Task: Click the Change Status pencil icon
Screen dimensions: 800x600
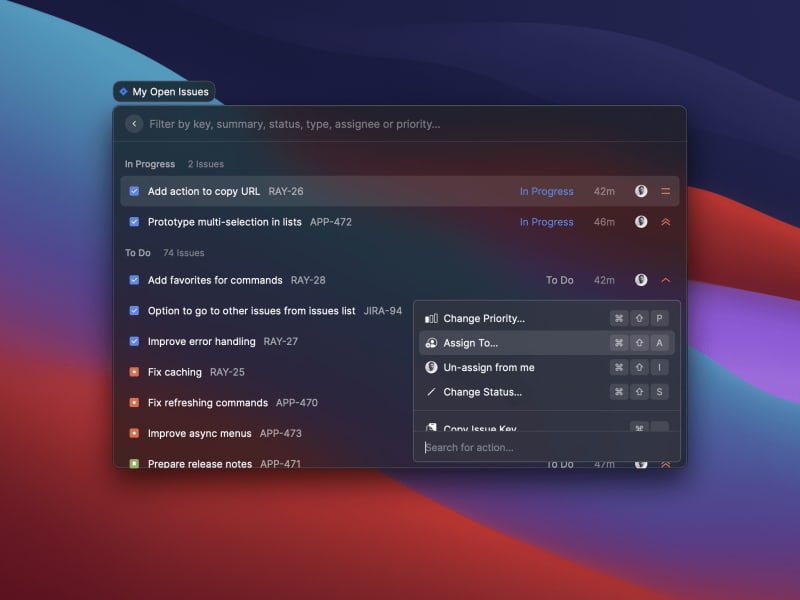Action: (x=431, y=392)
